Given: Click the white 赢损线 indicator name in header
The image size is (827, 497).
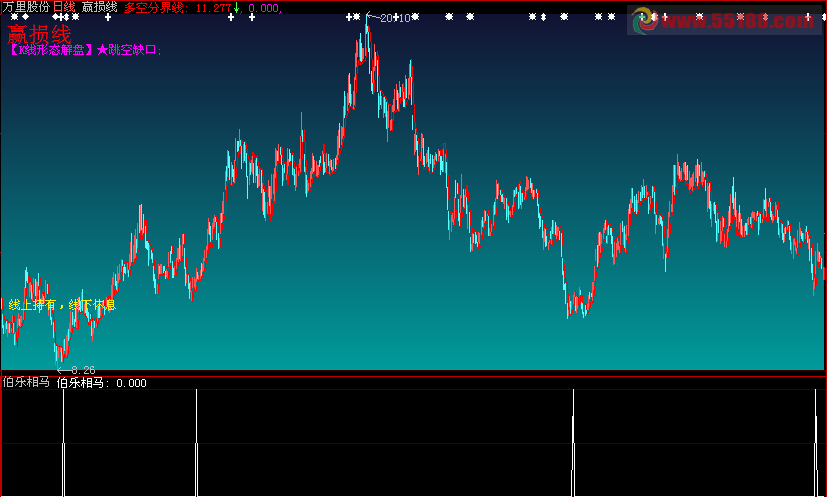Looking at the screenshot, I should click(x=99, y=7).
